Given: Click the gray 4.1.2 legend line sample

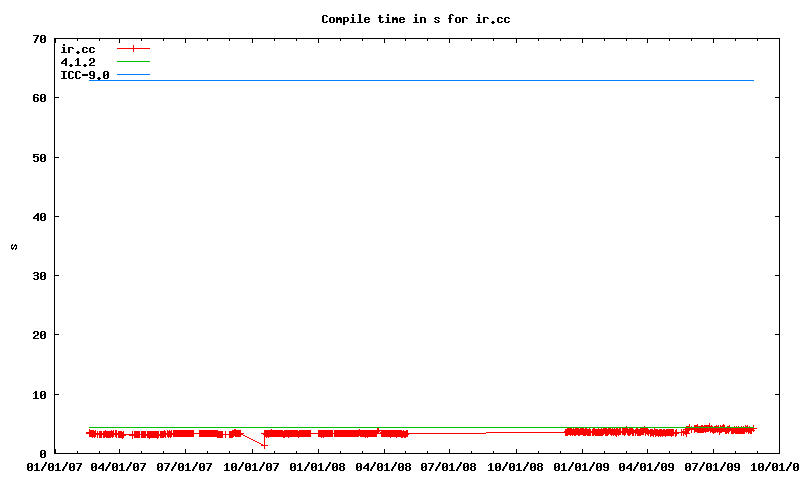Looking at the screenshot, I should click(x=133, y=62).
